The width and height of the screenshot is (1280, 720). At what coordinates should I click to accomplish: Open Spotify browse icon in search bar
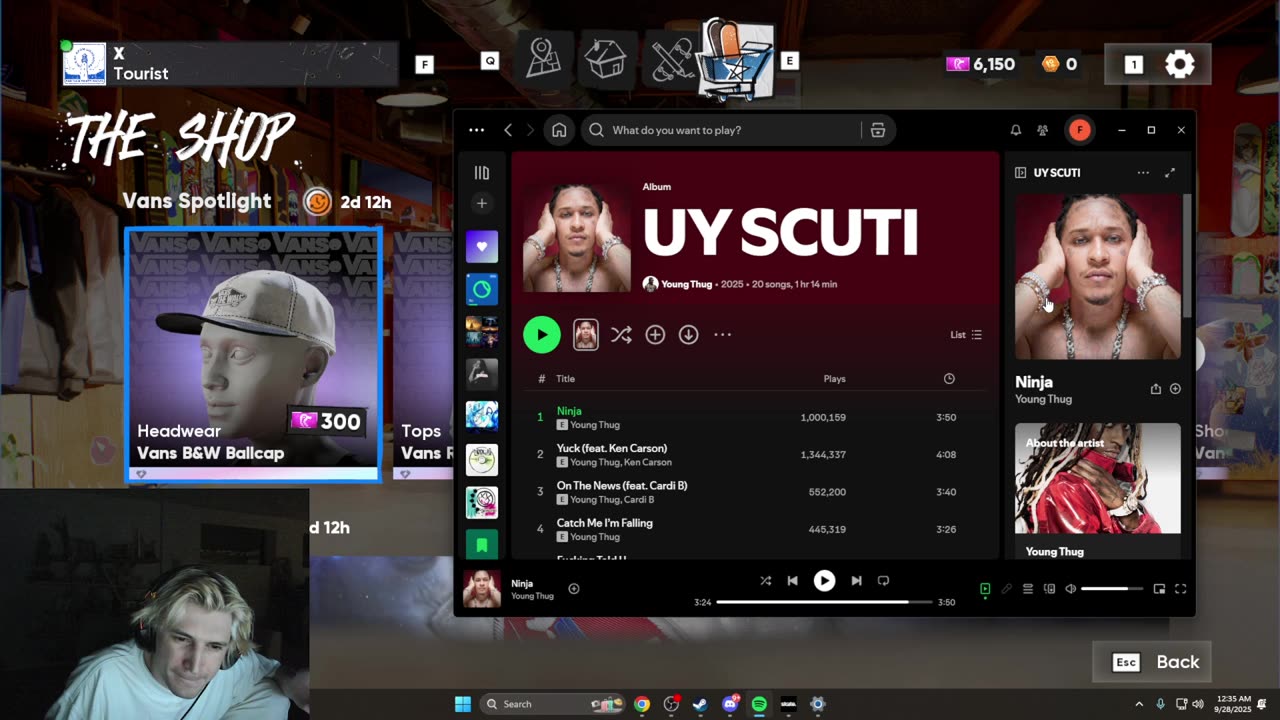(878, 130)
